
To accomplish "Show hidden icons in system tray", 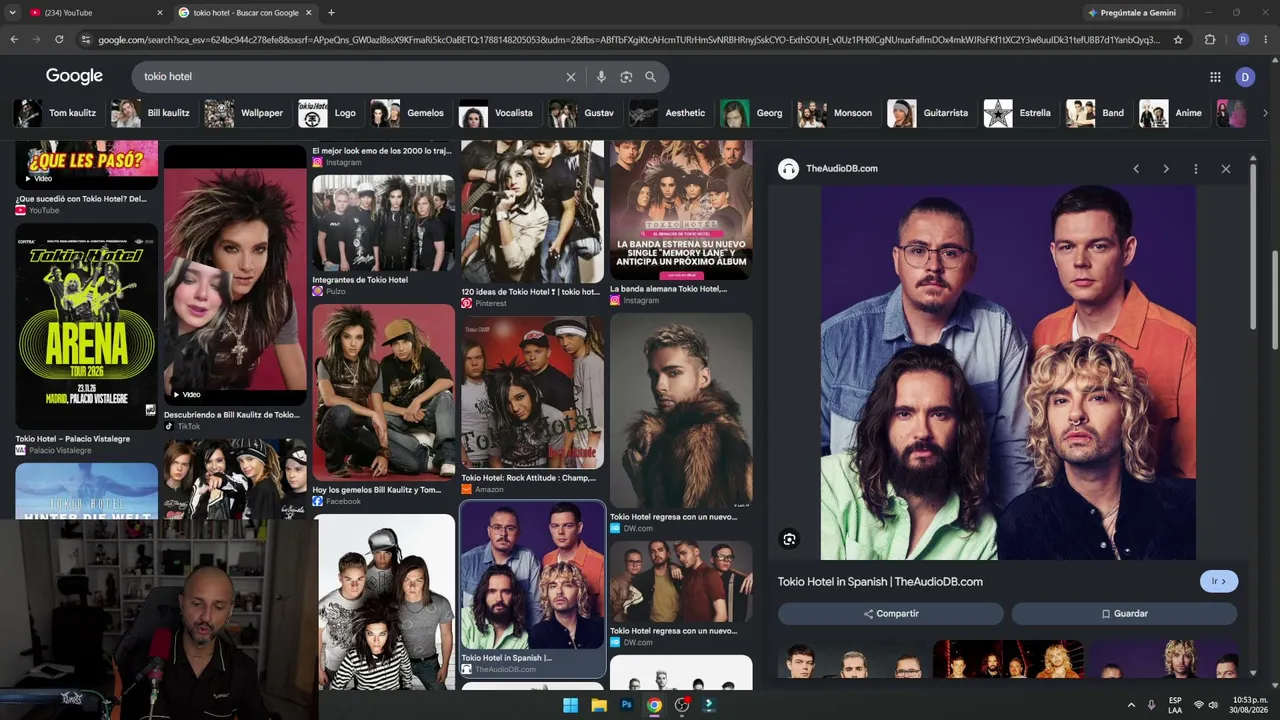I will [1131, 705].
